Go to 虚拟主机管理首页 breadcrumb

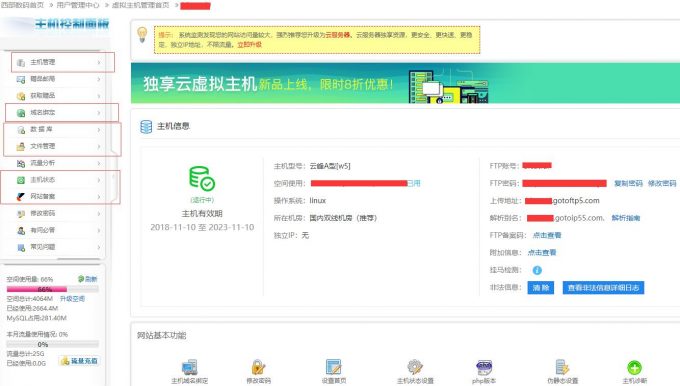coord(141,5)
